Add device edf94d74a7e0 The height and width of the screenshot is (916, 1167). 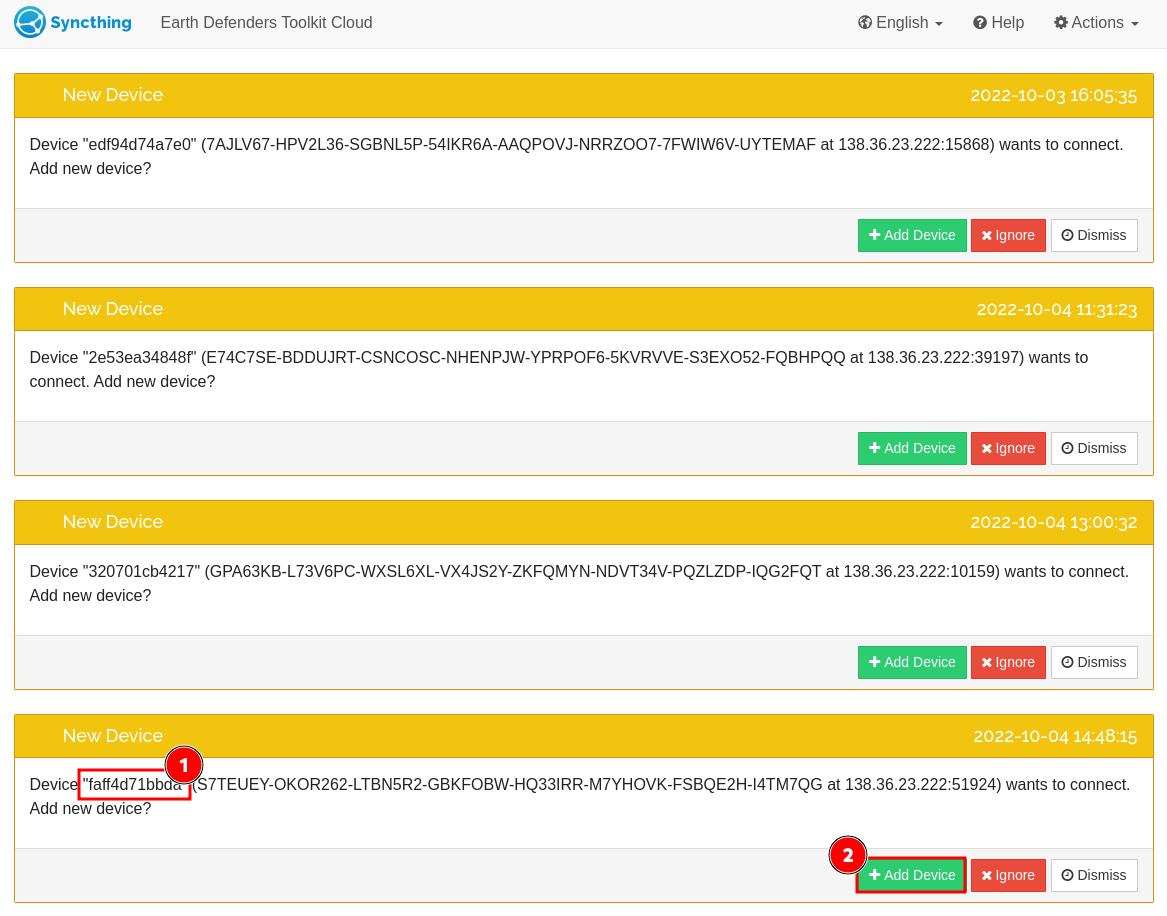pos(912,235)
